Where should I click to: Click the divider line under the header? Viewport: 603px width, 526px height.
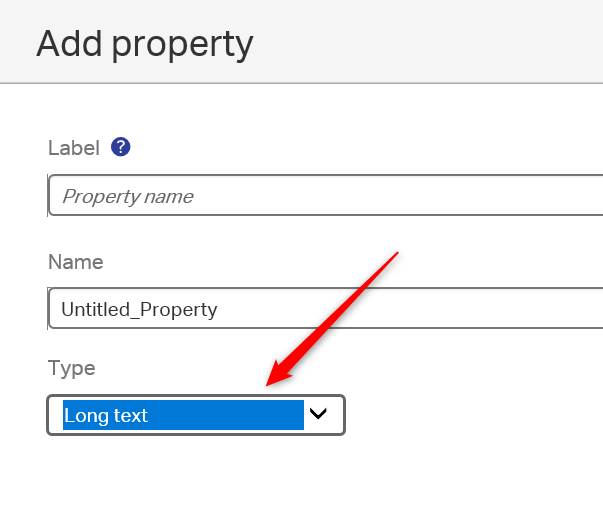click(300, 83)
